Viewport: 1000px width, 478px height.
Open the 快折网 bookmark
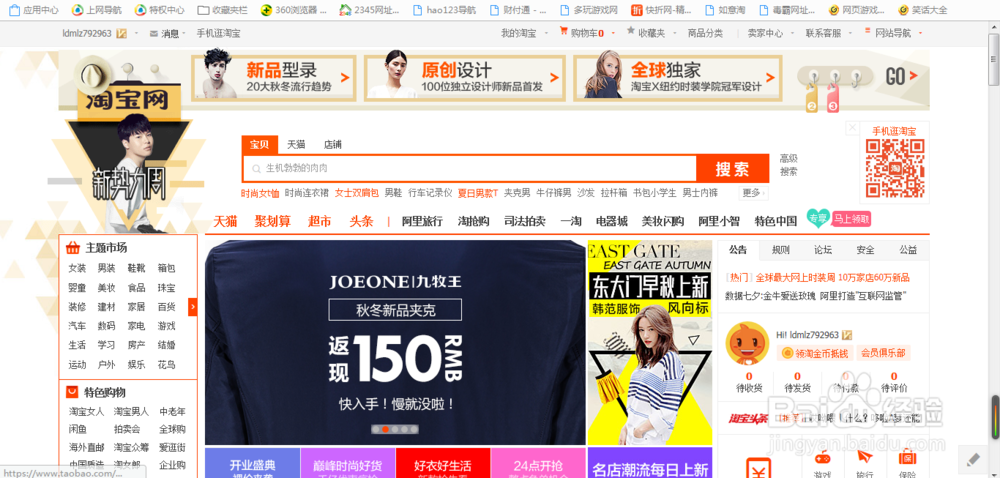(662, 10)
